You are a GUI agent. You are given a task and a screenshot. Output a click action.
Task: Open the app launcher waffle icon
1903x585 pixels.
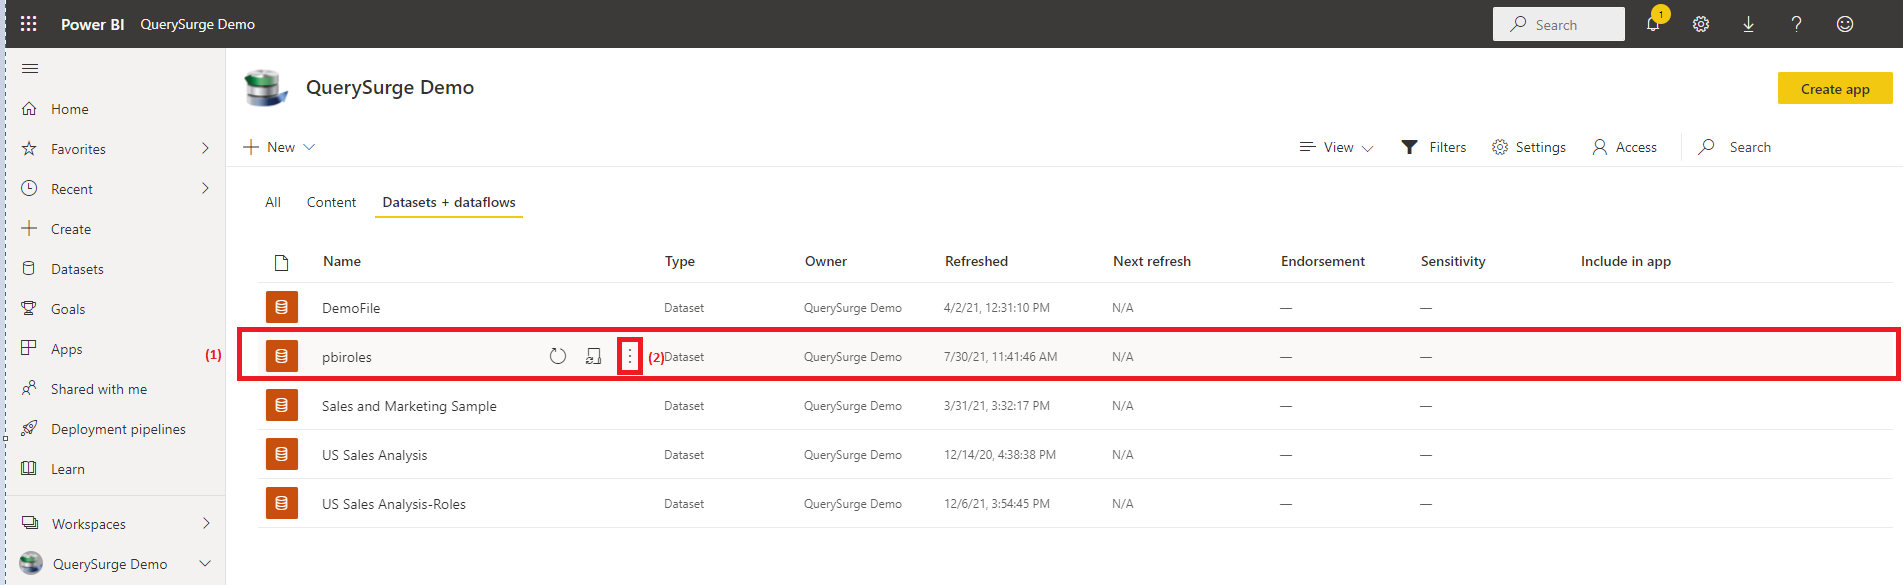(x=29, y=24)
